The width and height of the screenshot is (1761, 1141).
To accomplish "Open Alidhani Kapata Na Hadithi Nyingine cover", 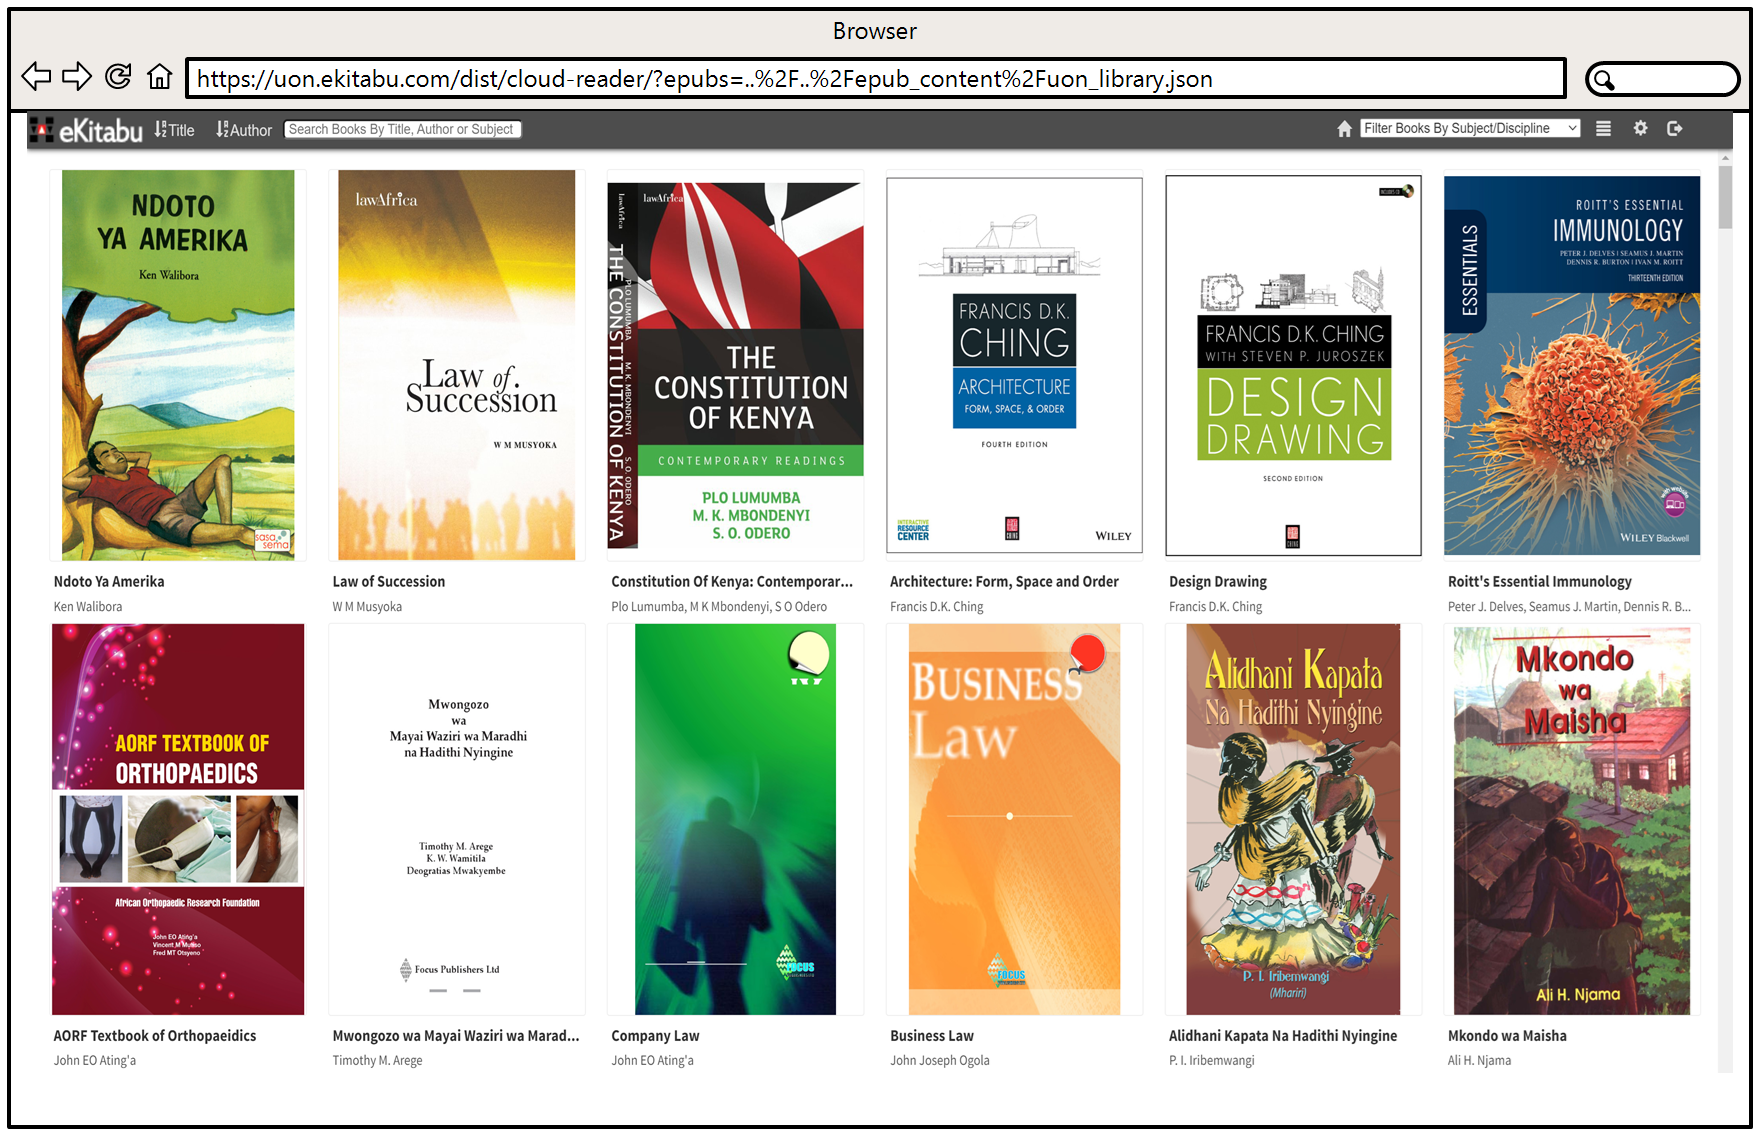I will tap(1293, 819).
